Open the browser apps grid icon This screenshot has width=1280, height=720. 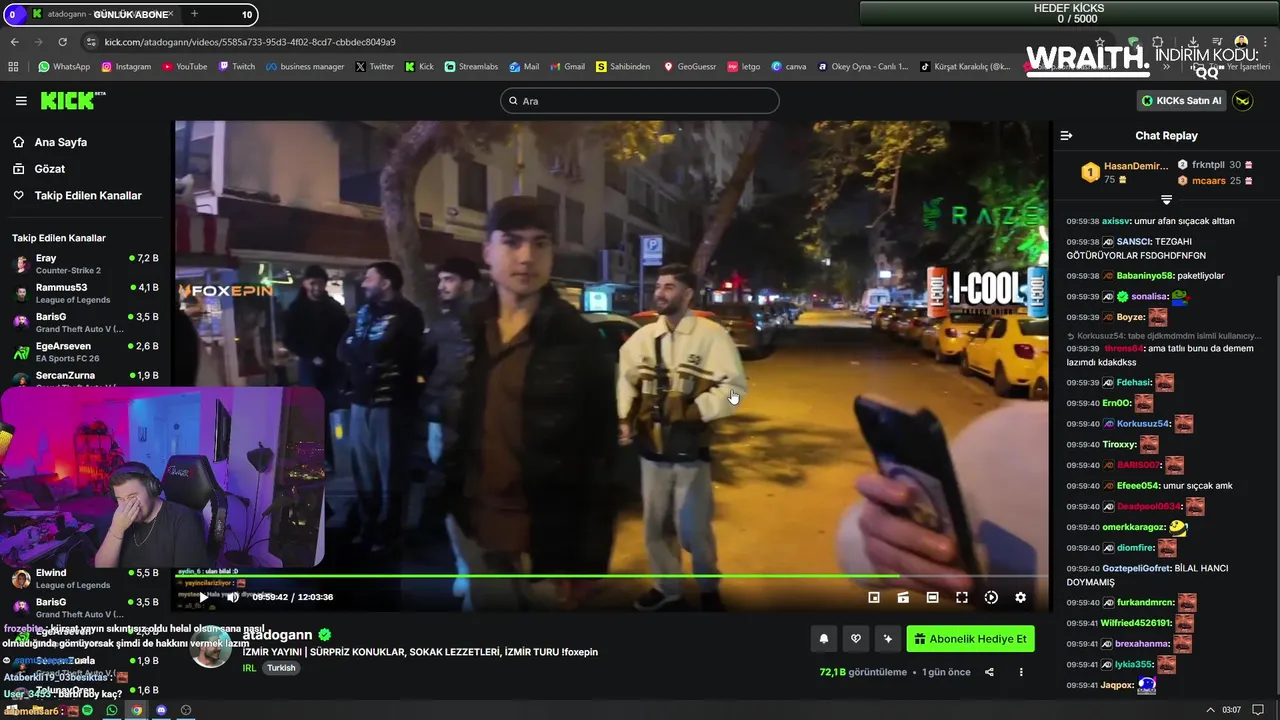13,67
